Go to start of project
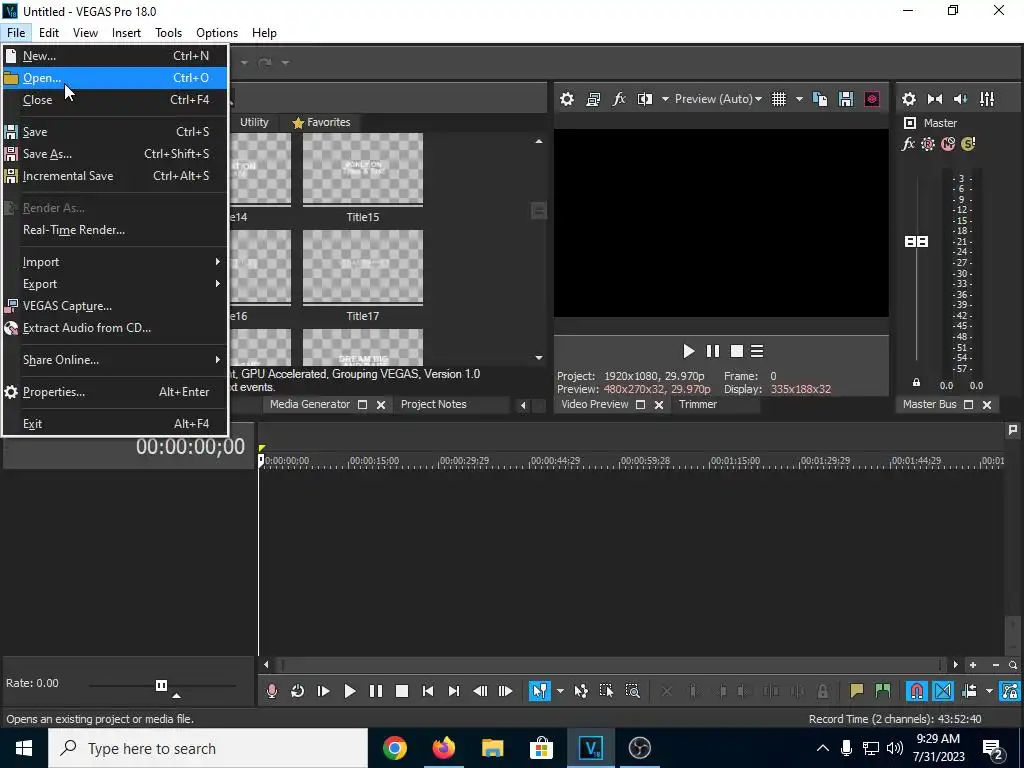The image size is (1024, 768). pyautogui.click(x=428, y=691)
